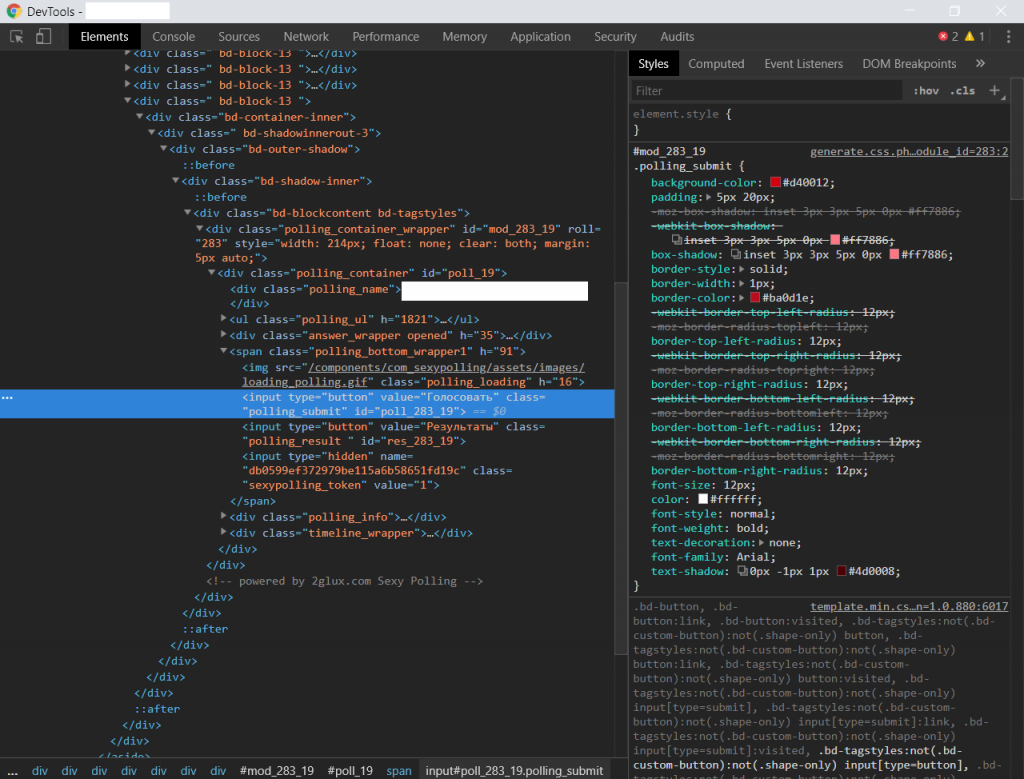Switch to the Event Listeners tab
Image resolution: width=1024 pixels, height=779 pixels.
pyautogui.click(x=803, y=63)
